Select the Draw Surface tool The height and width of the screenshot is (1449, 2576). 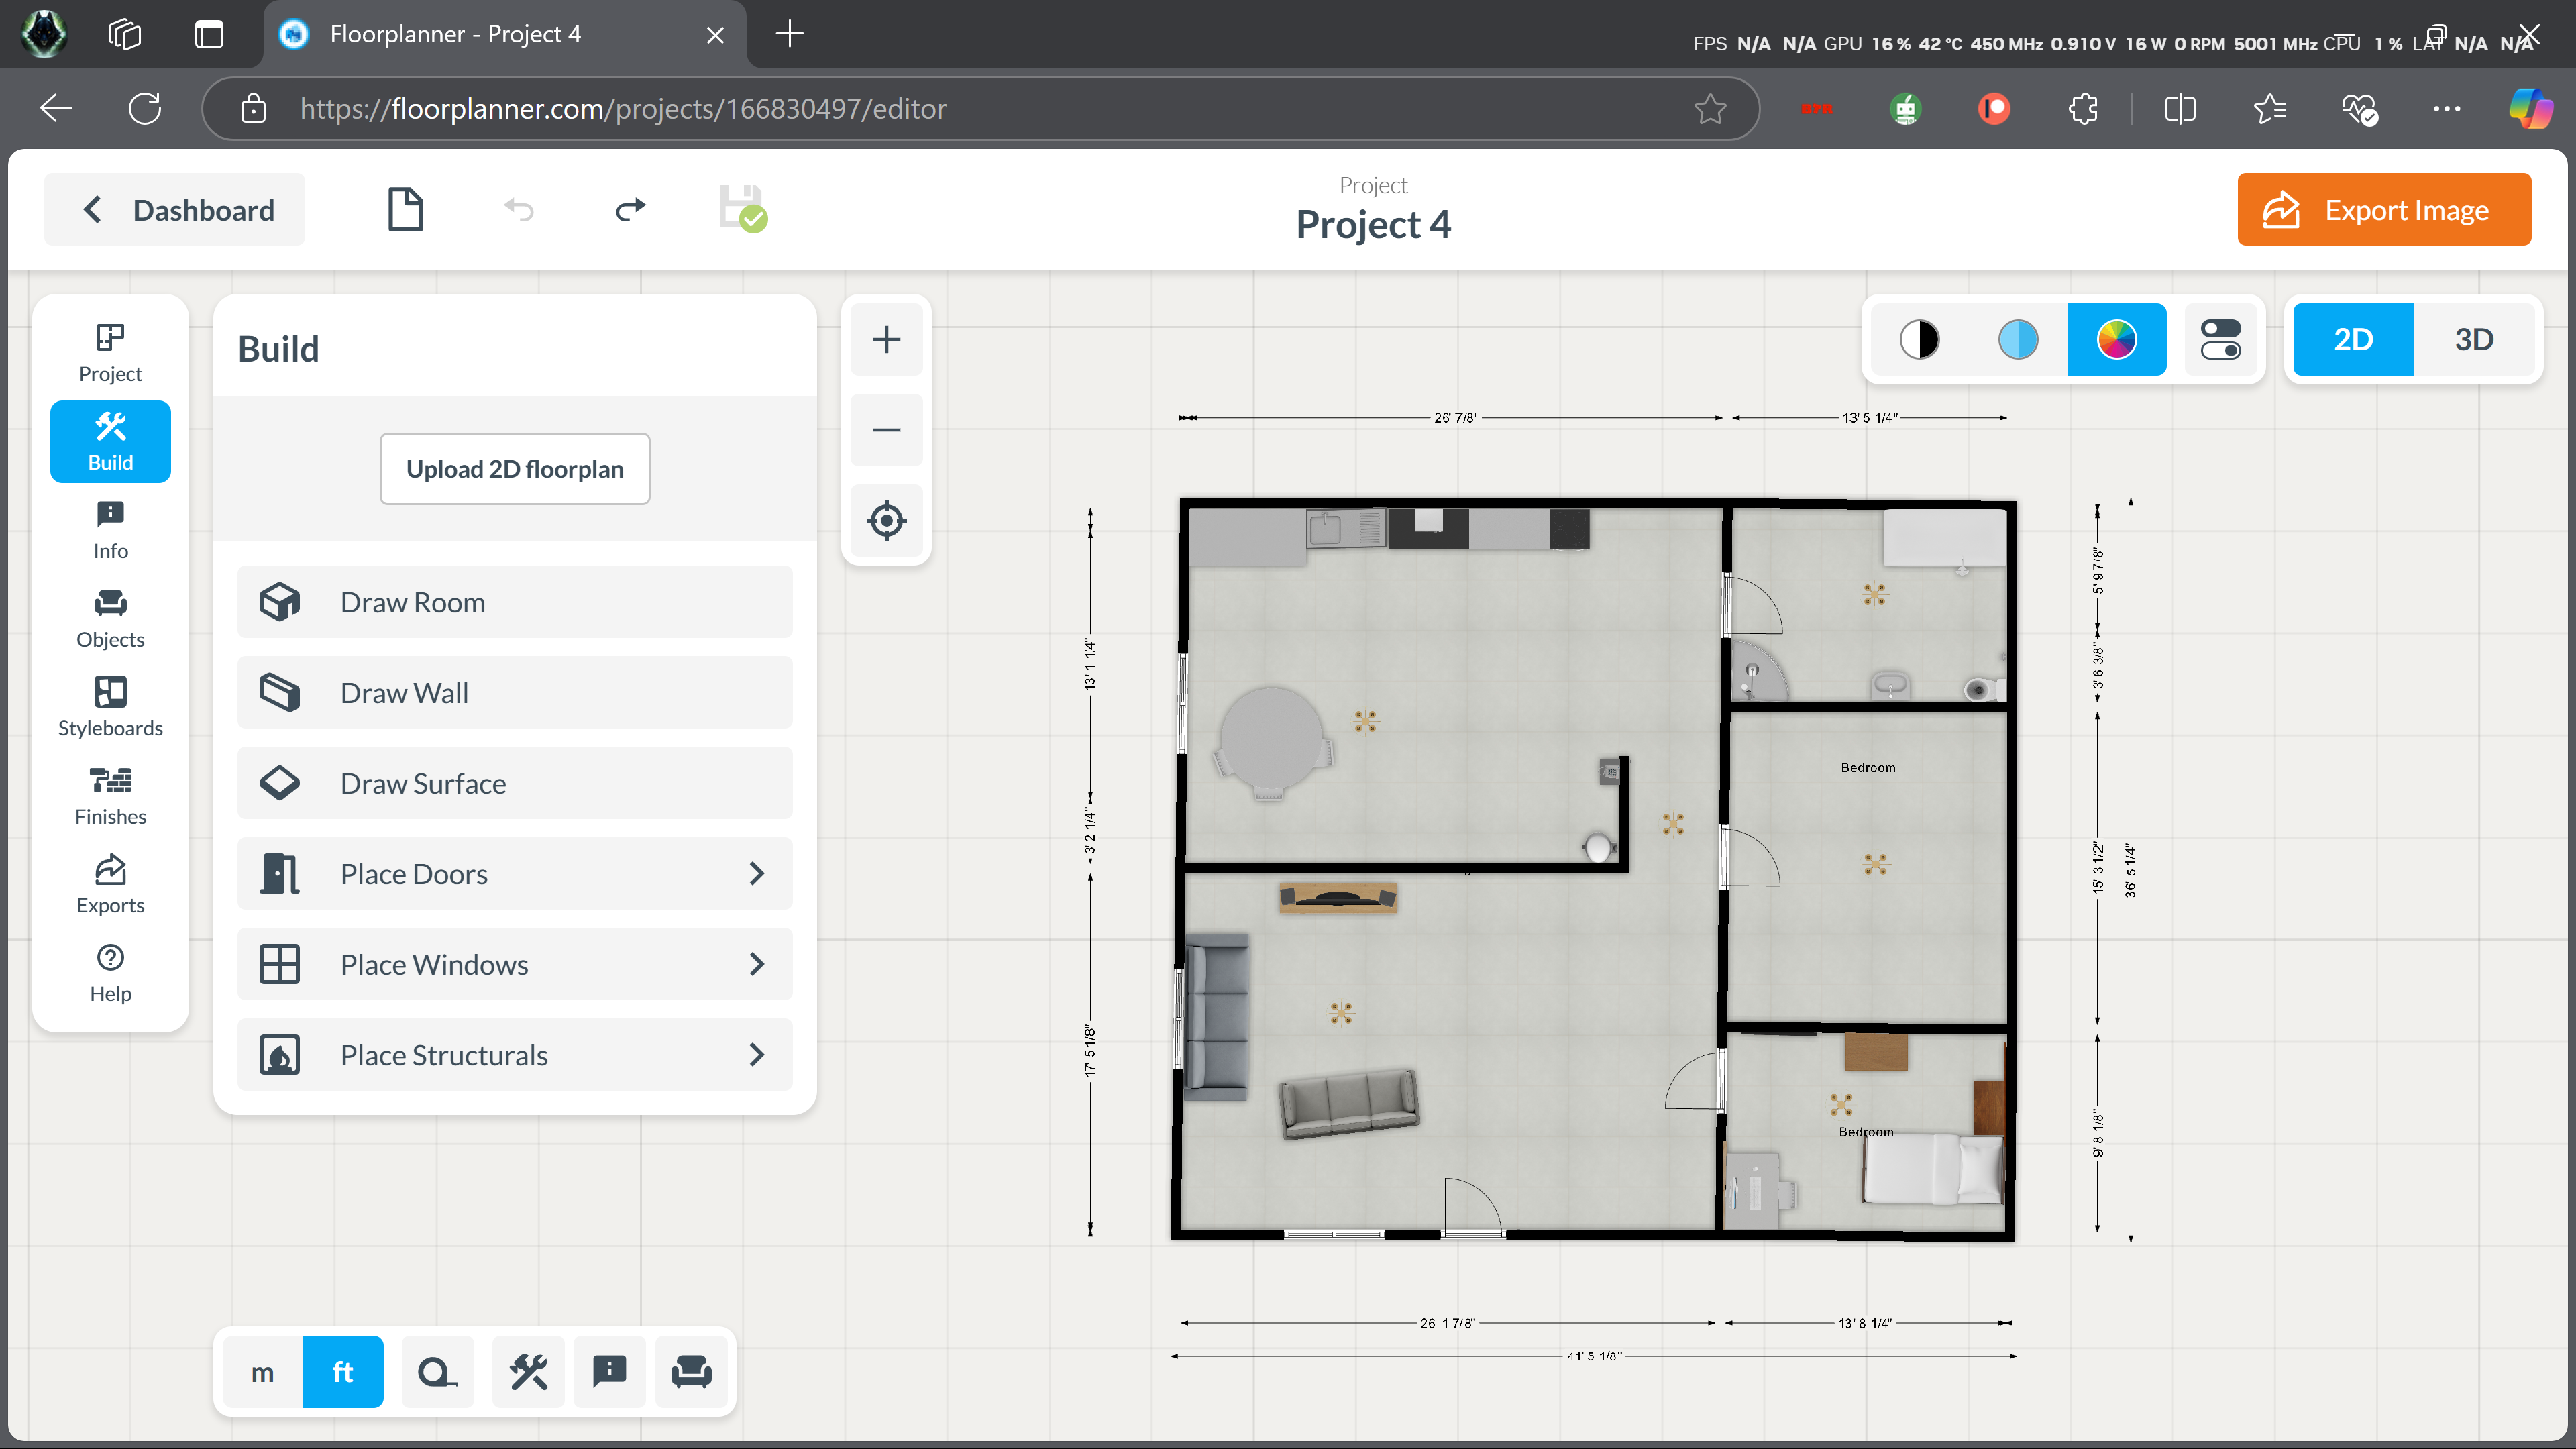[x=515, y=783]
